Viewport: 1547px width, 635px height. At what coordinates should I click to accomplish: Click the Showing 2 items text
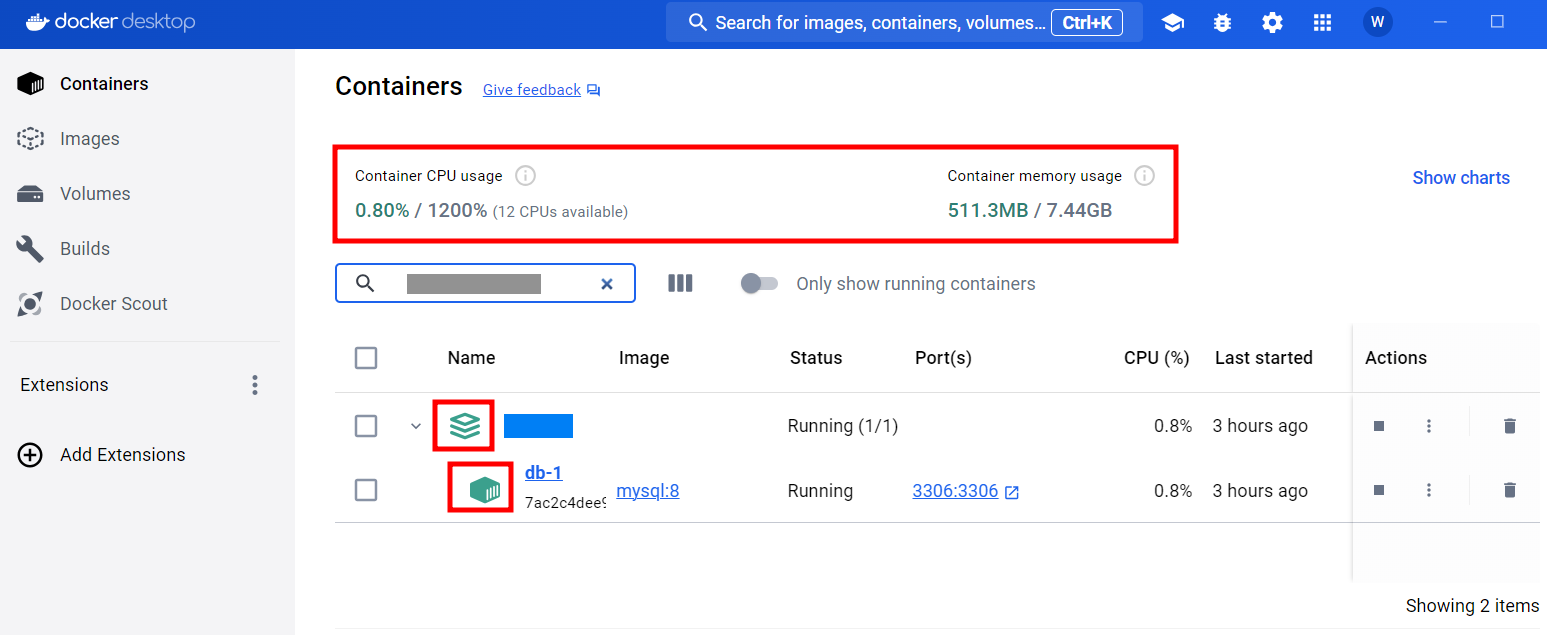point(1472,606)
